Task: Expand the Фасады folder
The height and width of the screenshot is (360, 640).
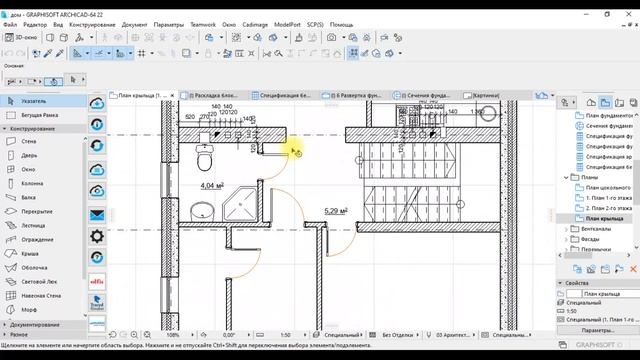Action: point(566,239)
